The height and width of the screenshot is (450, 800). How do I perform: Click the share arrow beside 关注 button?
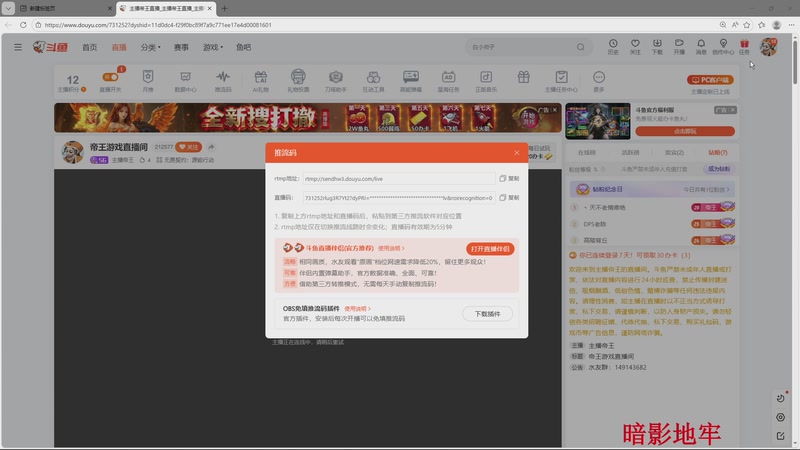[x=211, y=147]
